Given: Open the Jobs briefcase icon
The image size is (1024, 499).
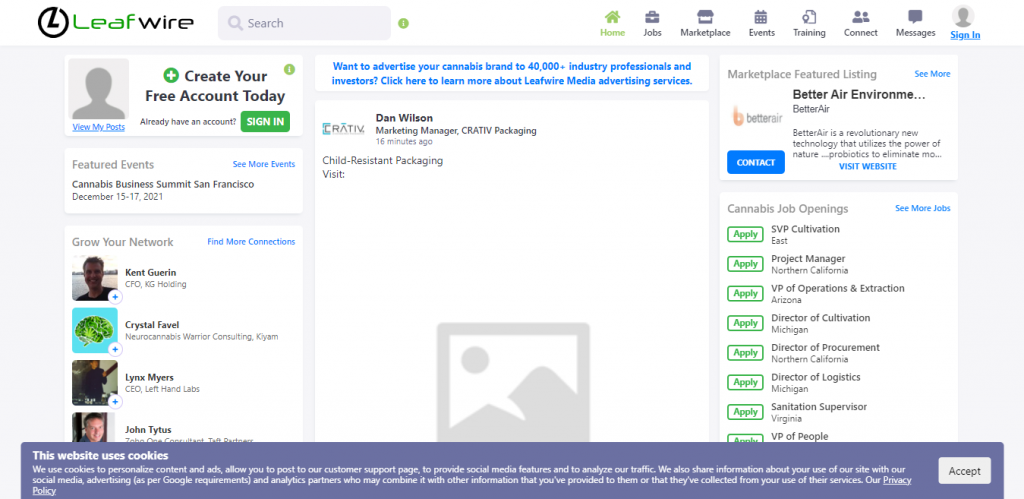Looking at the screenshot, I should coord(652,17).
